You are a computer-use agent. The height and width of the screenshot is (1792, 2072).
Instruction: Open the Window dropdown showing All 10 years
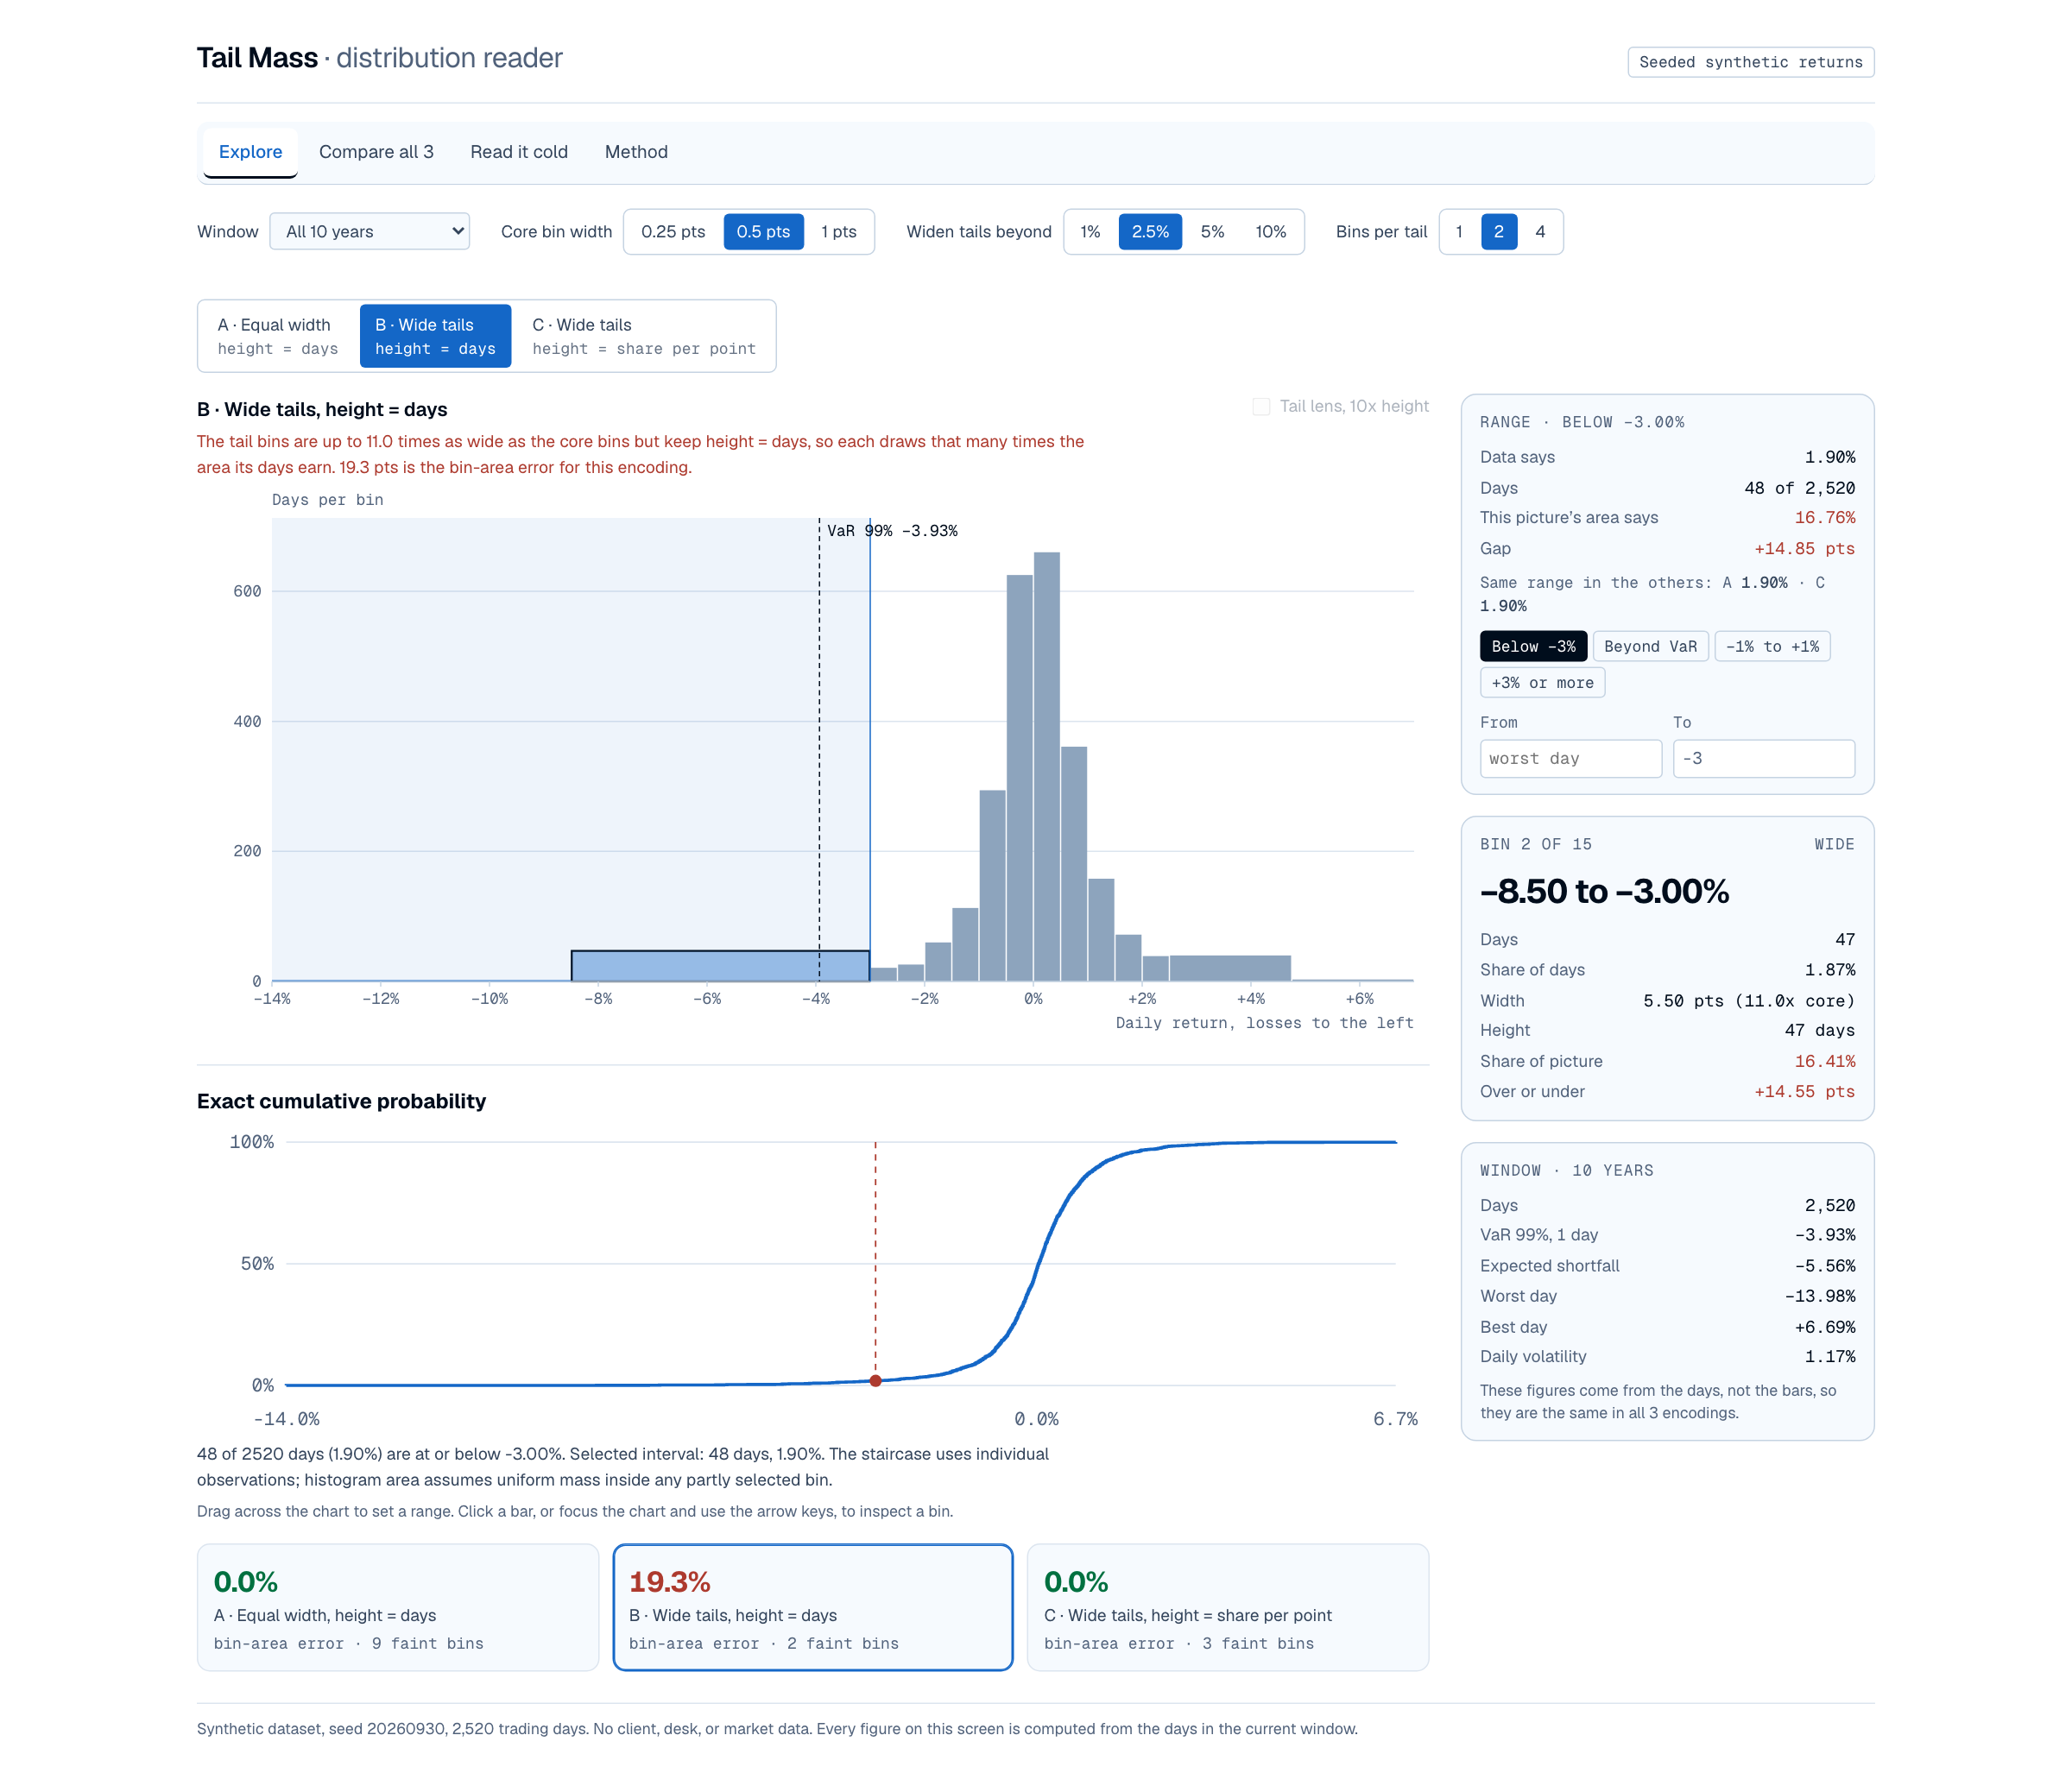pyautogui.click(x=369, y=231)
